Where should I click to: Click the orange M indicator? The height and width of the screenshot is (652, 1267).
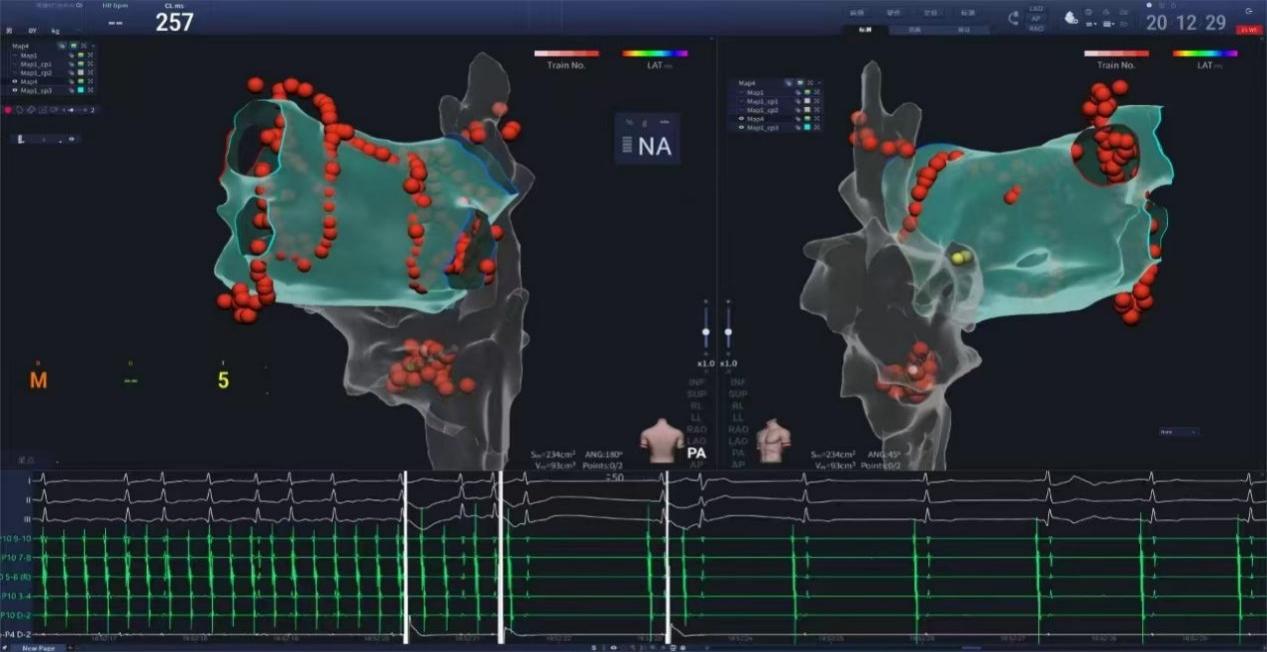pyautogui.click(x=38, y=380)
